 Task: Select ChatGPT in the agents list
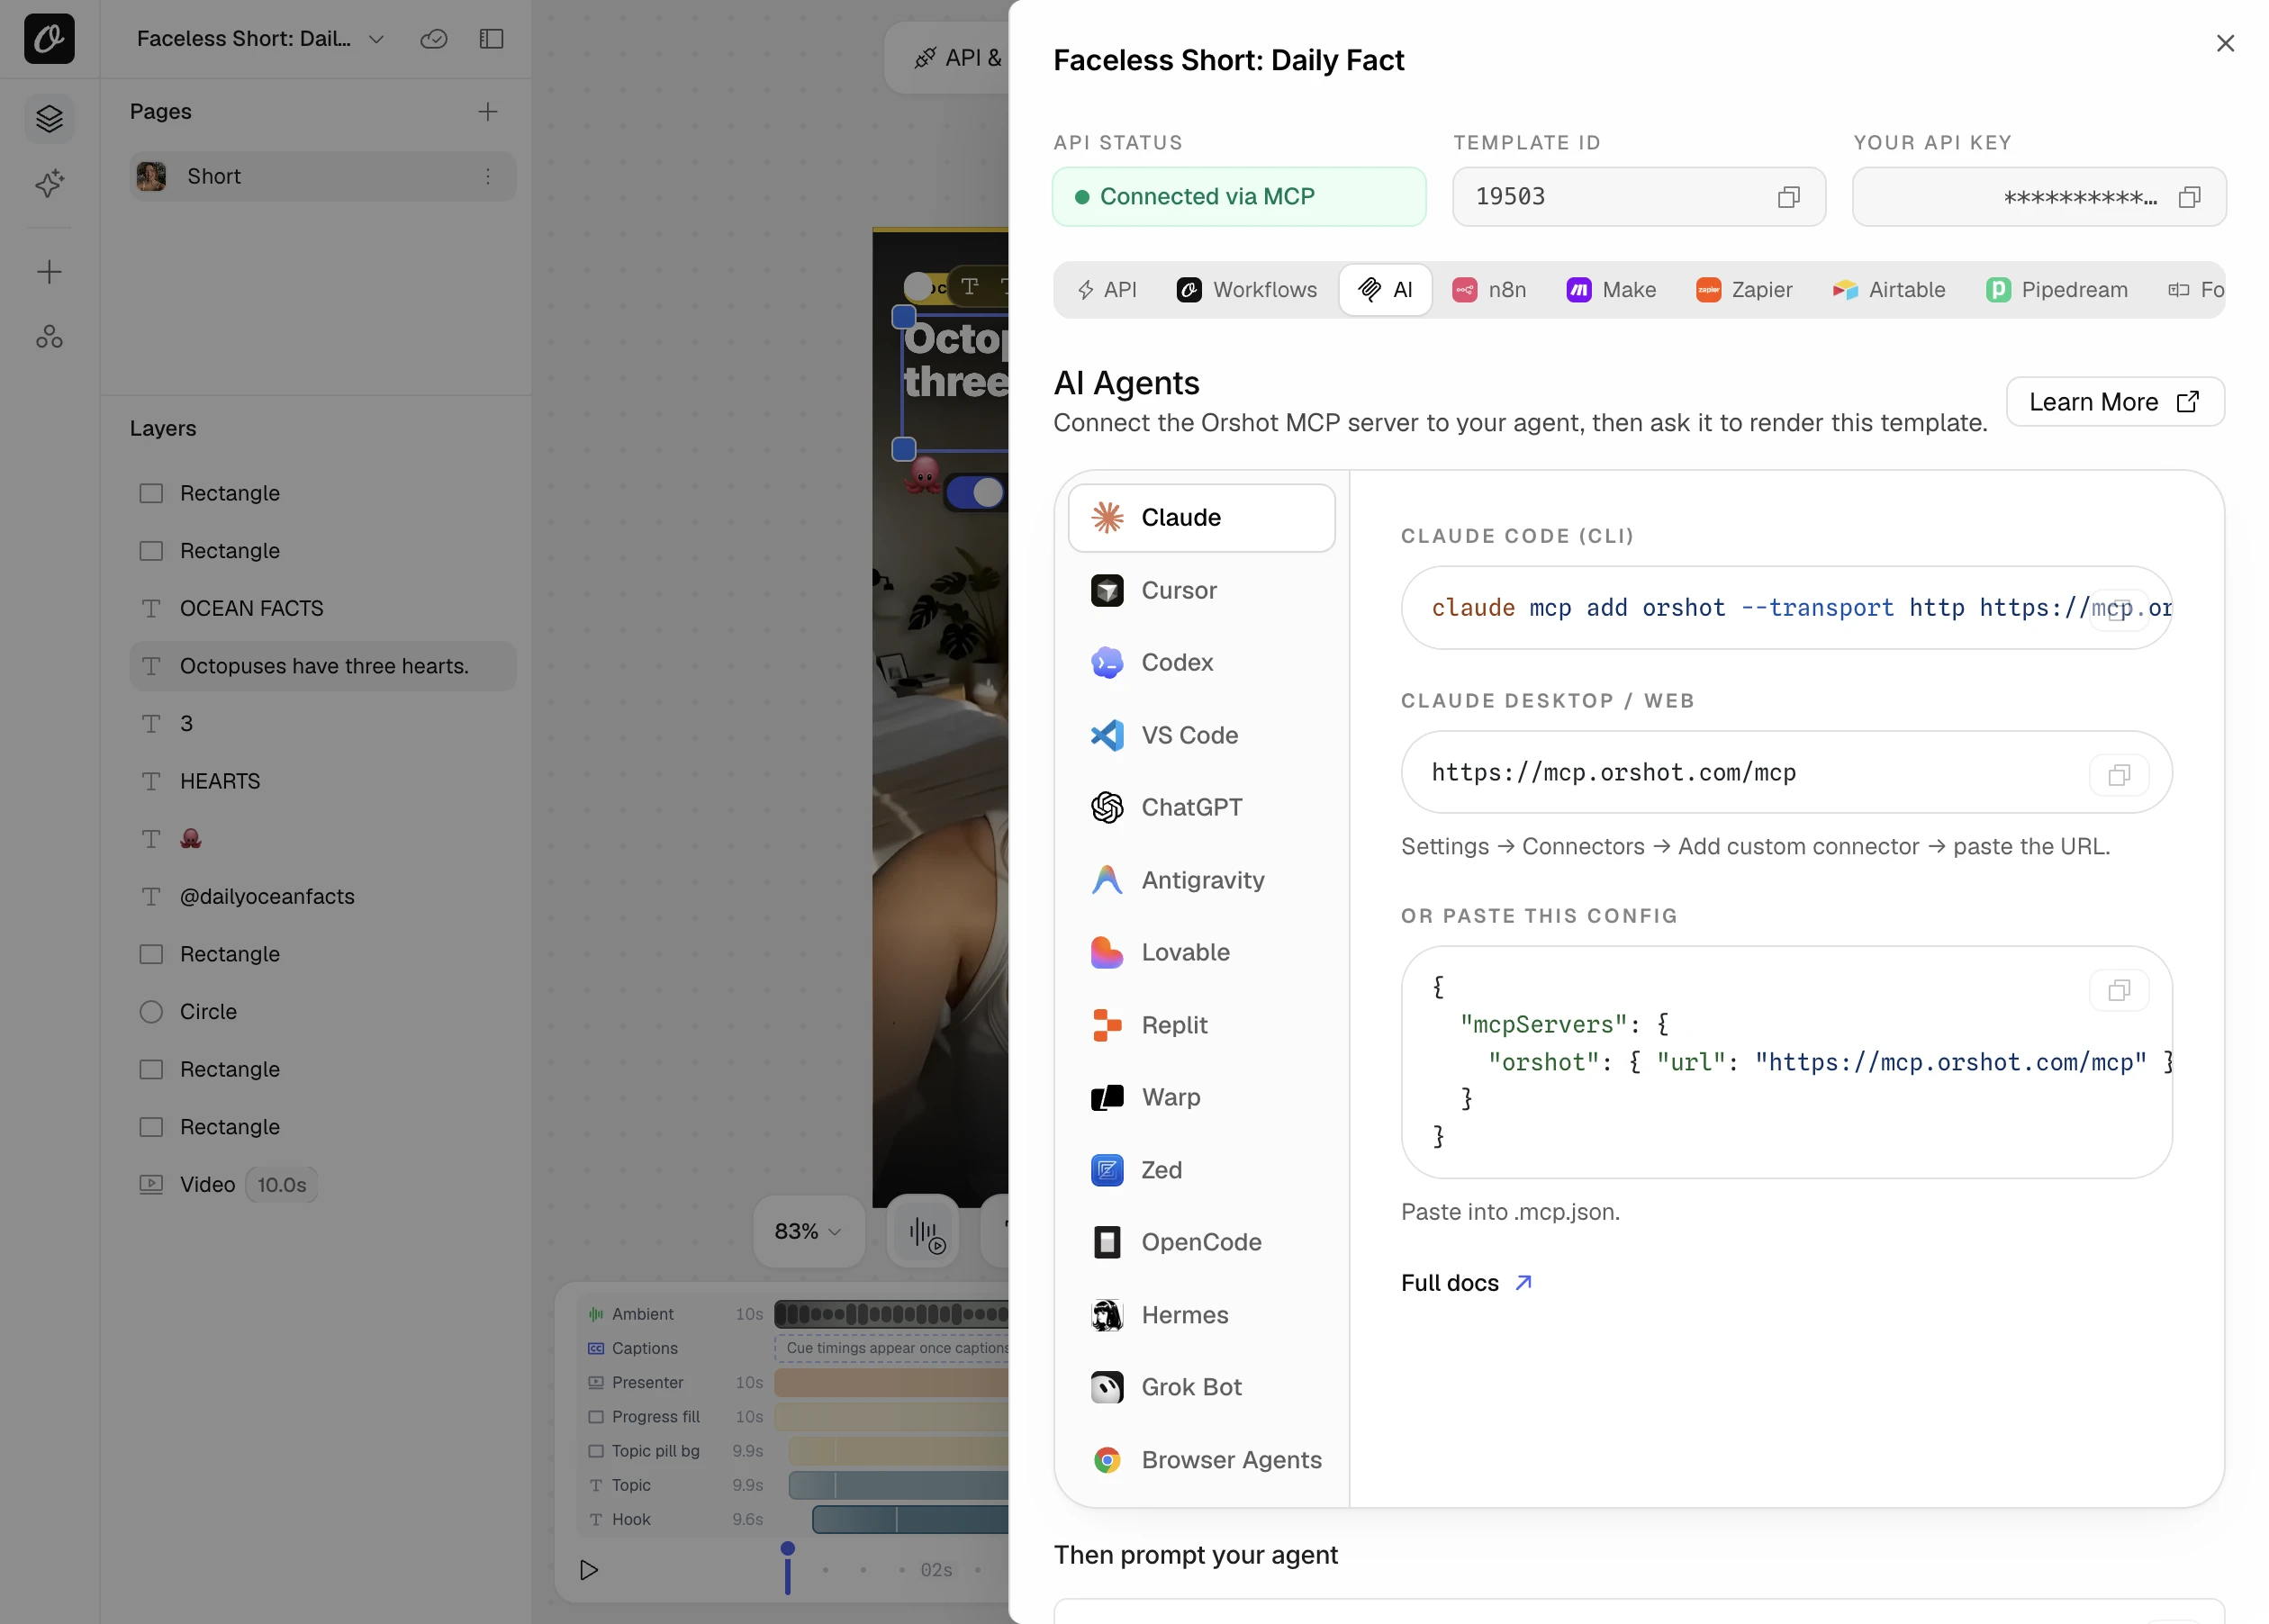1201,807
